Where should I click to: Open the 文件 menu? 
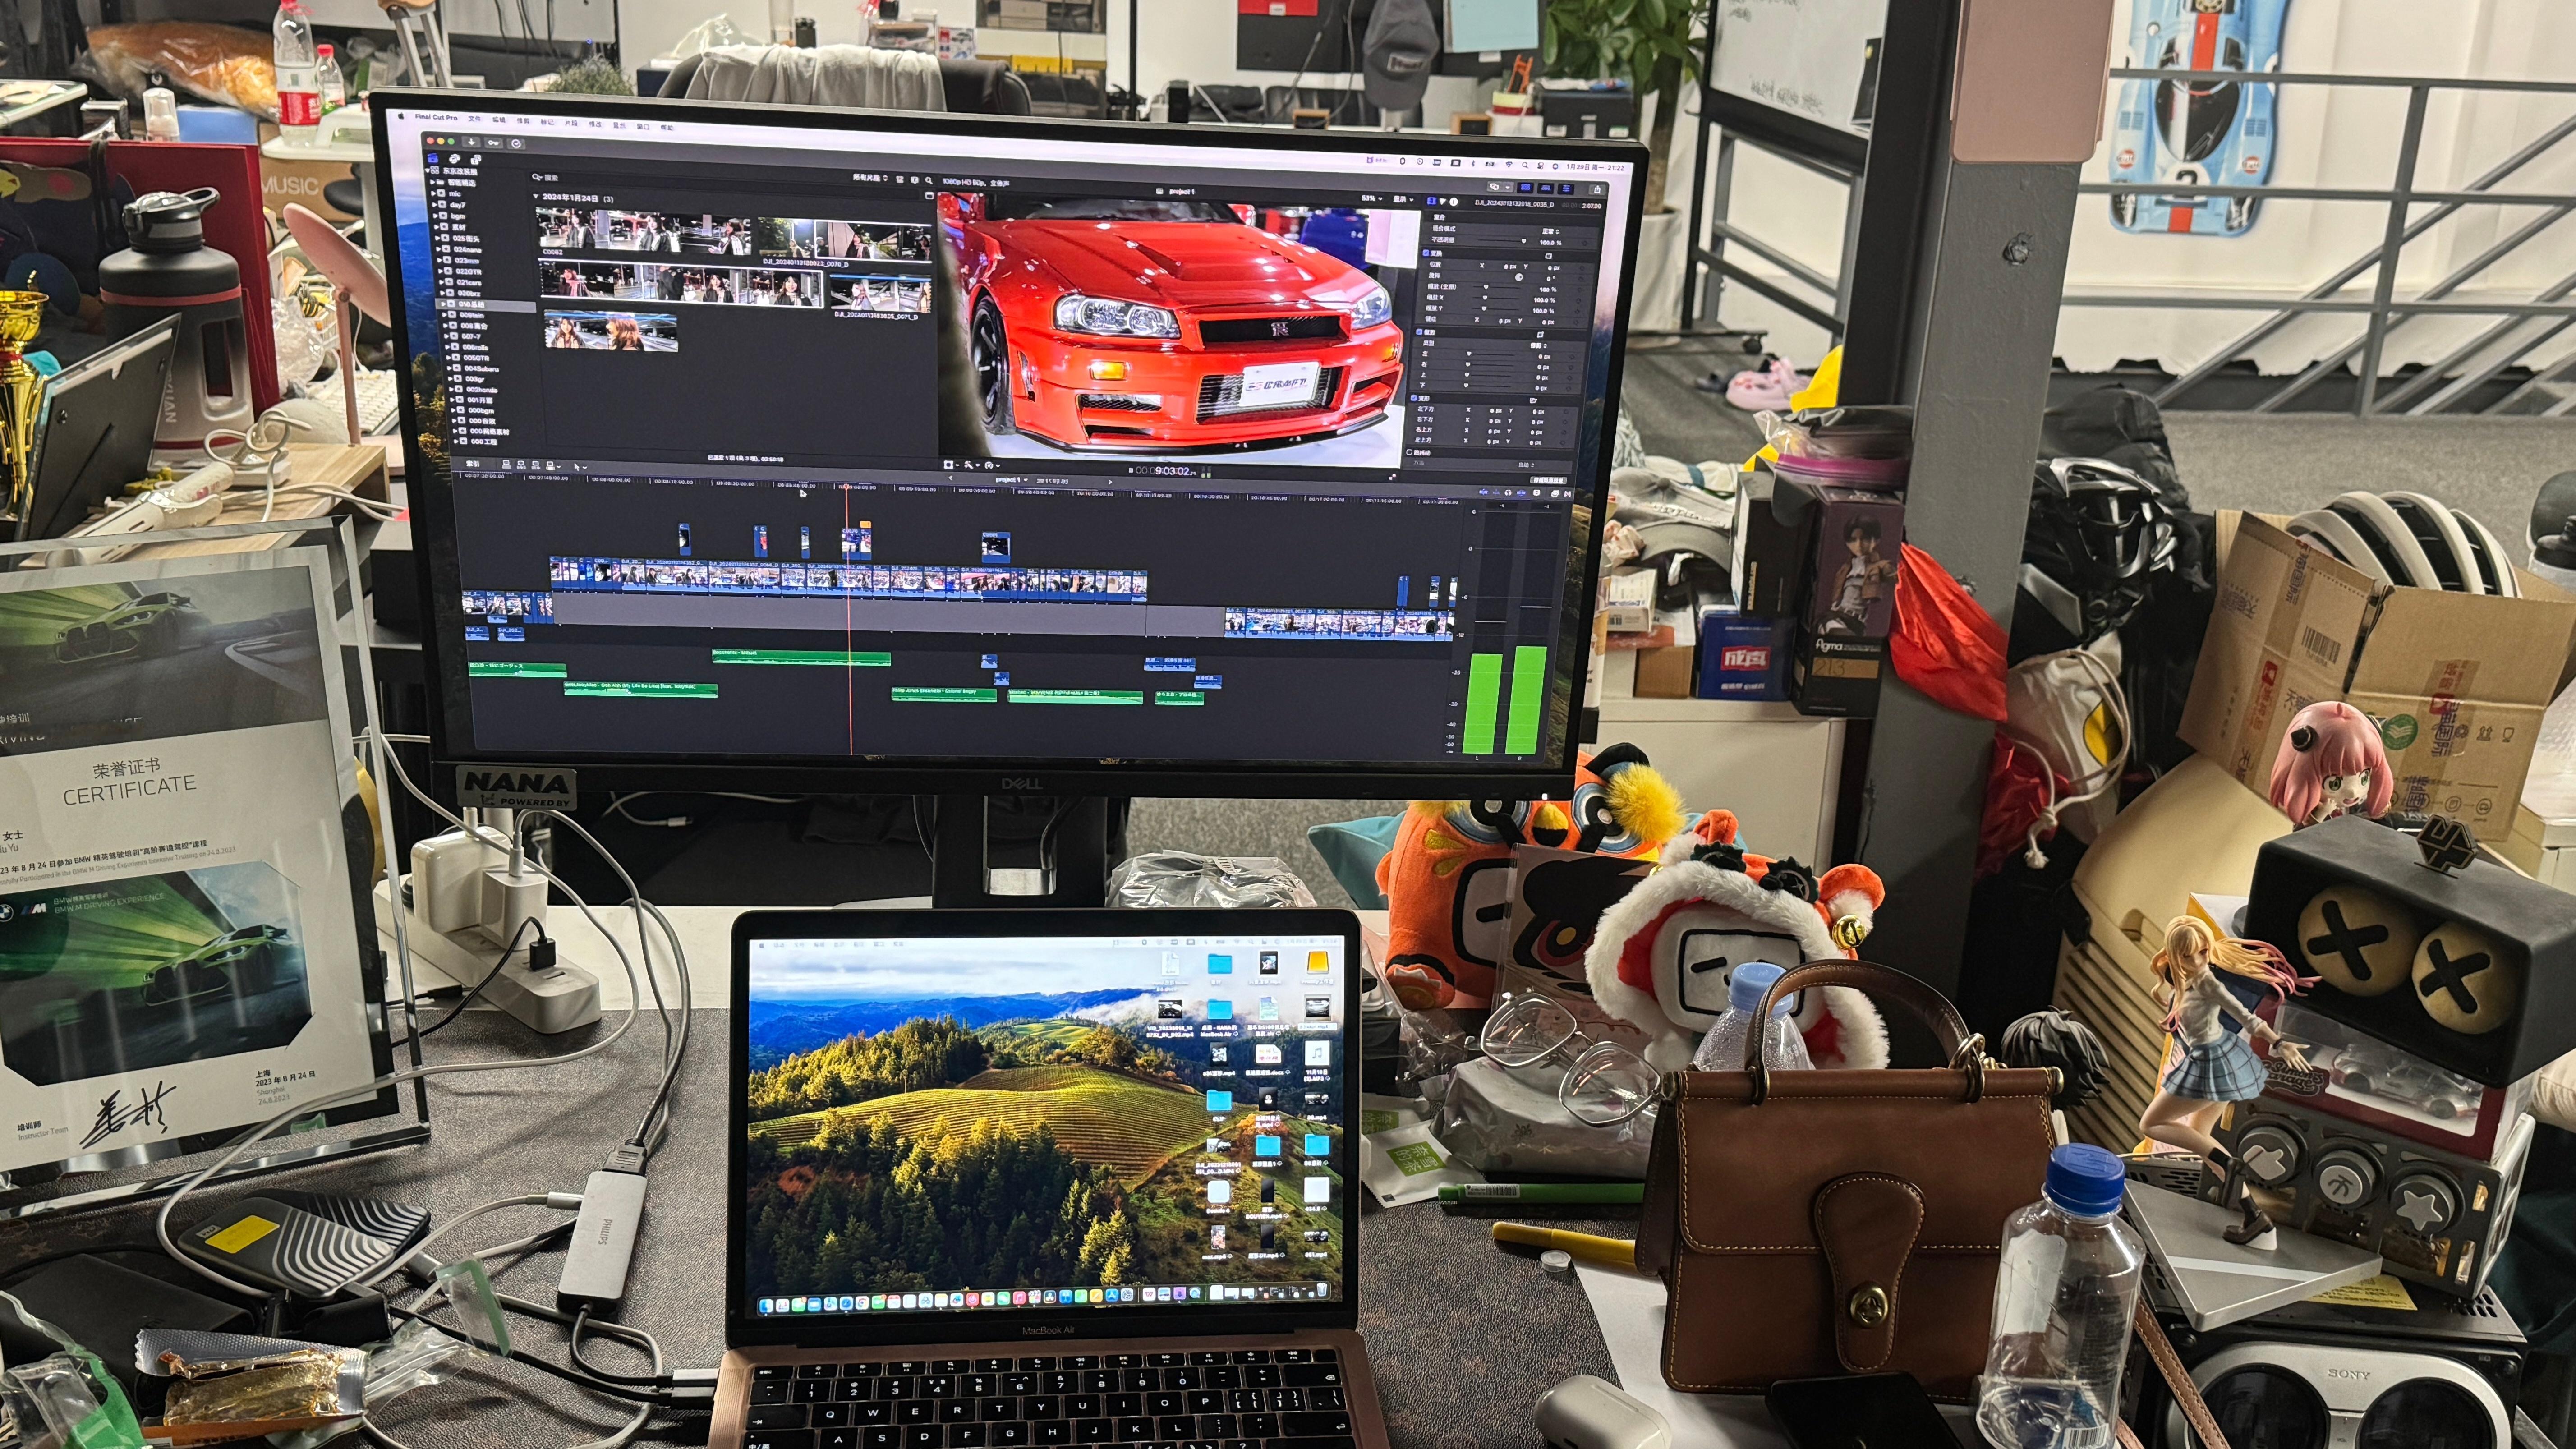[x=475, y=119]
